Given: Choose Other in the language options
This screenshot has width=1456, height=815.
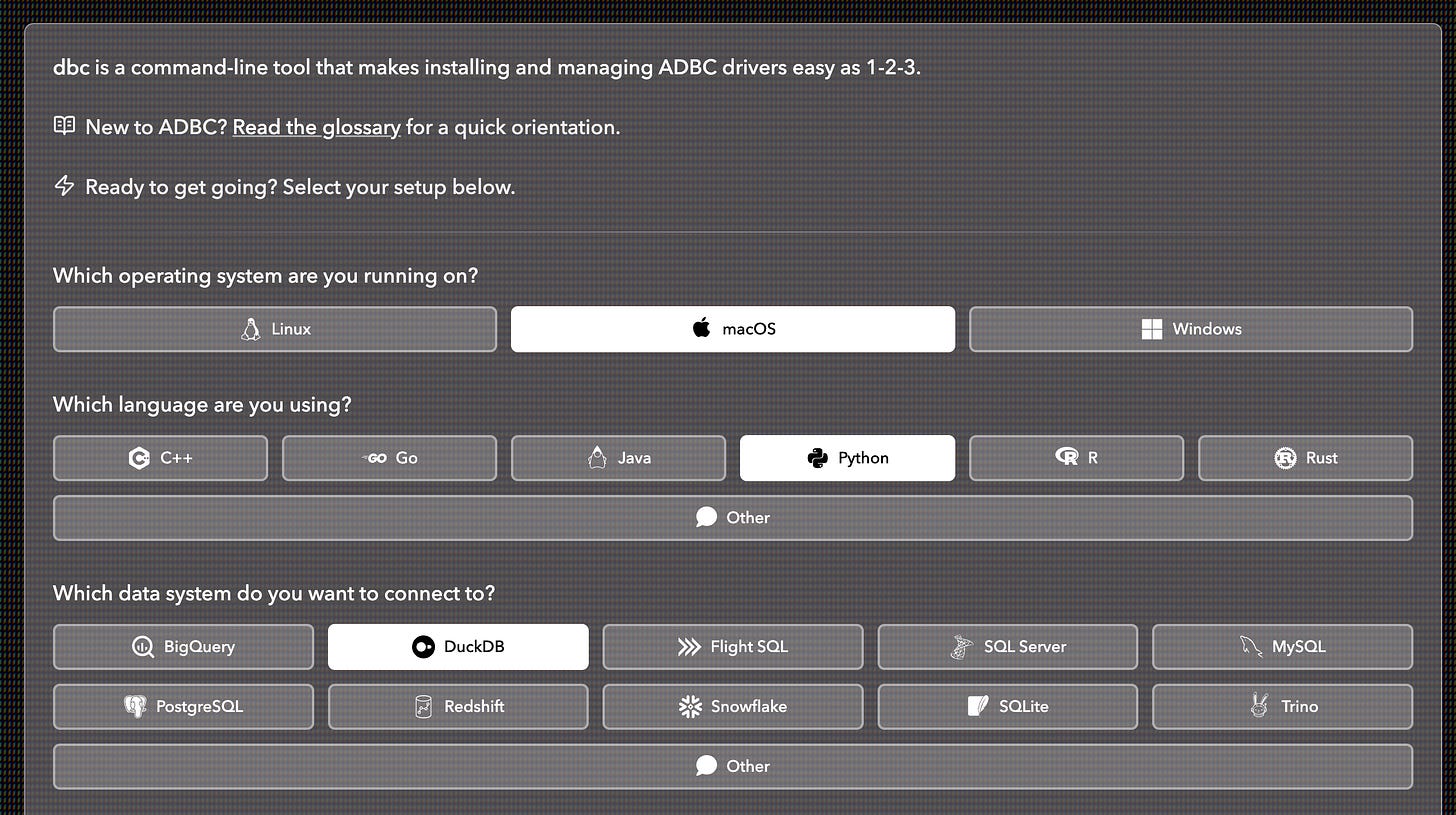Looking at the screenshot, I should [733, 518].
